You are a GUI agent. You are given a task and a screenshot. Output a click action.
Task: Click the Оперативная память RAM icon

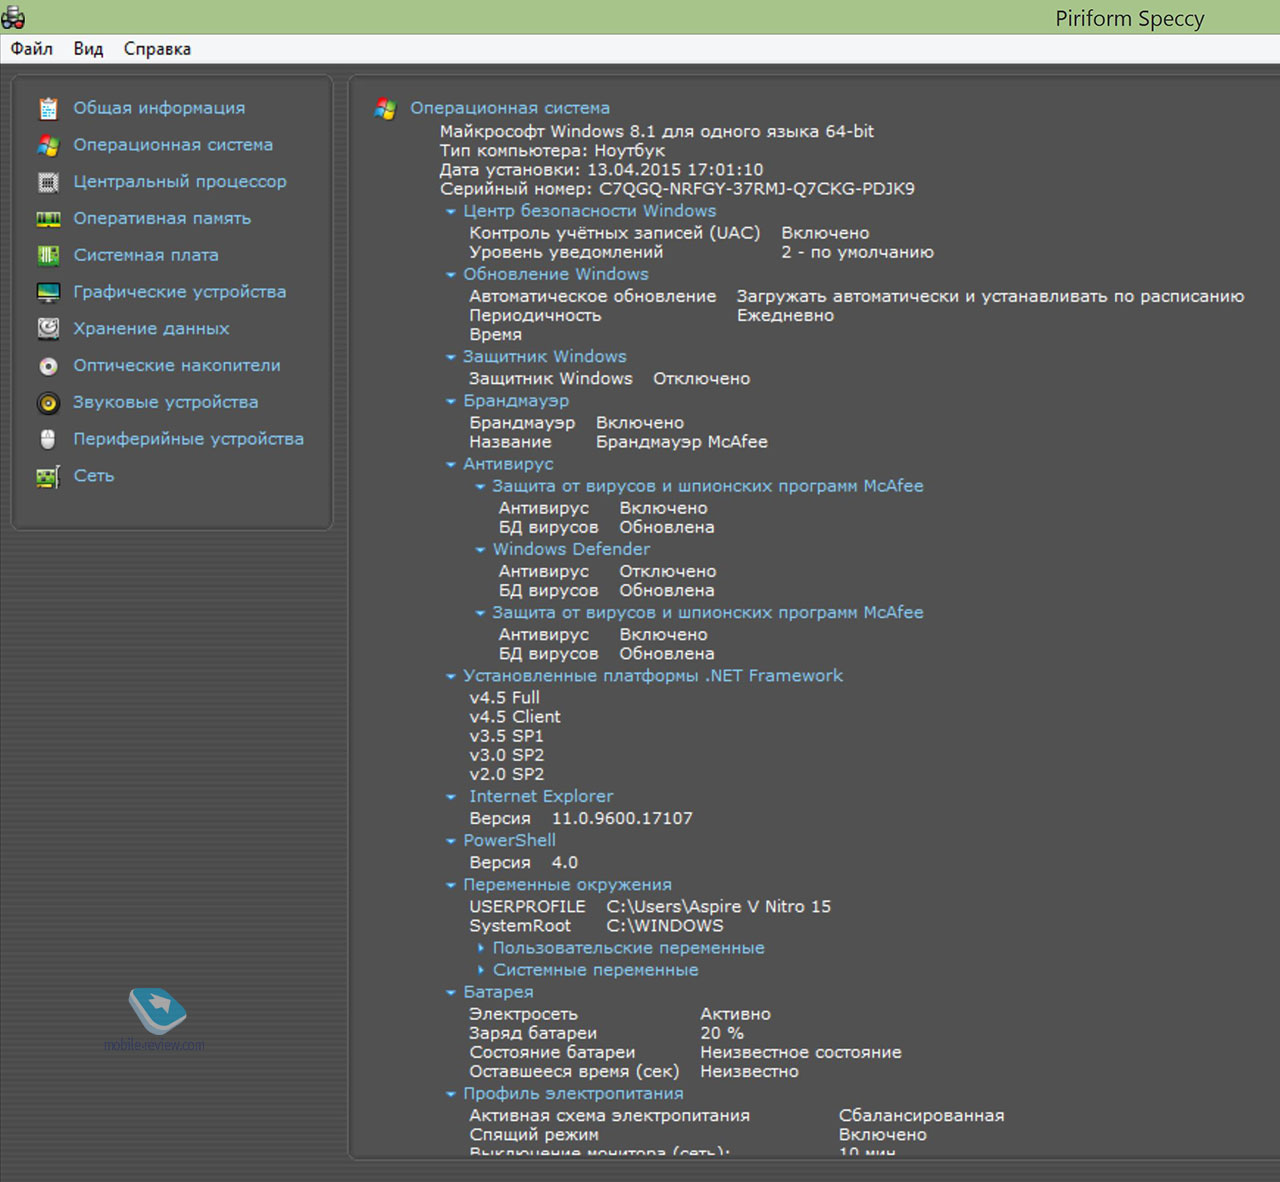click(x=48, y=219)
